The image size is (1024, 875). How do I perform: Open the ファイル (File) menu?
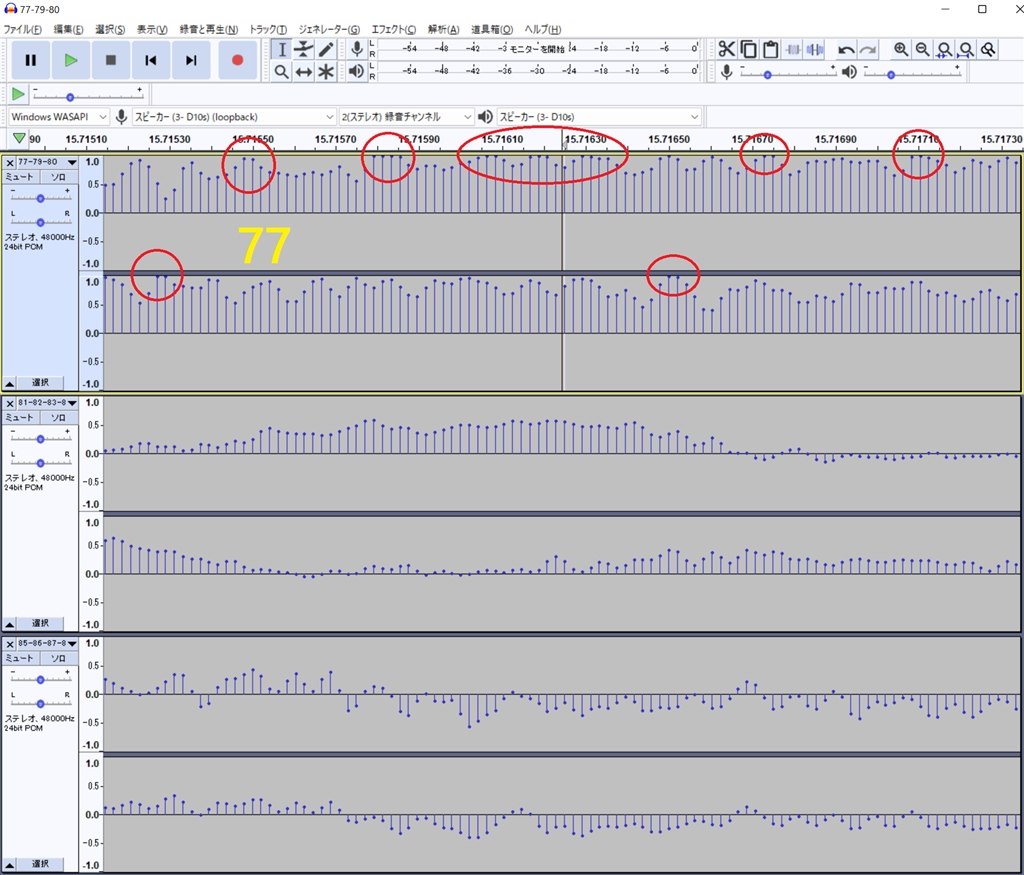click(x=23, y=29)
